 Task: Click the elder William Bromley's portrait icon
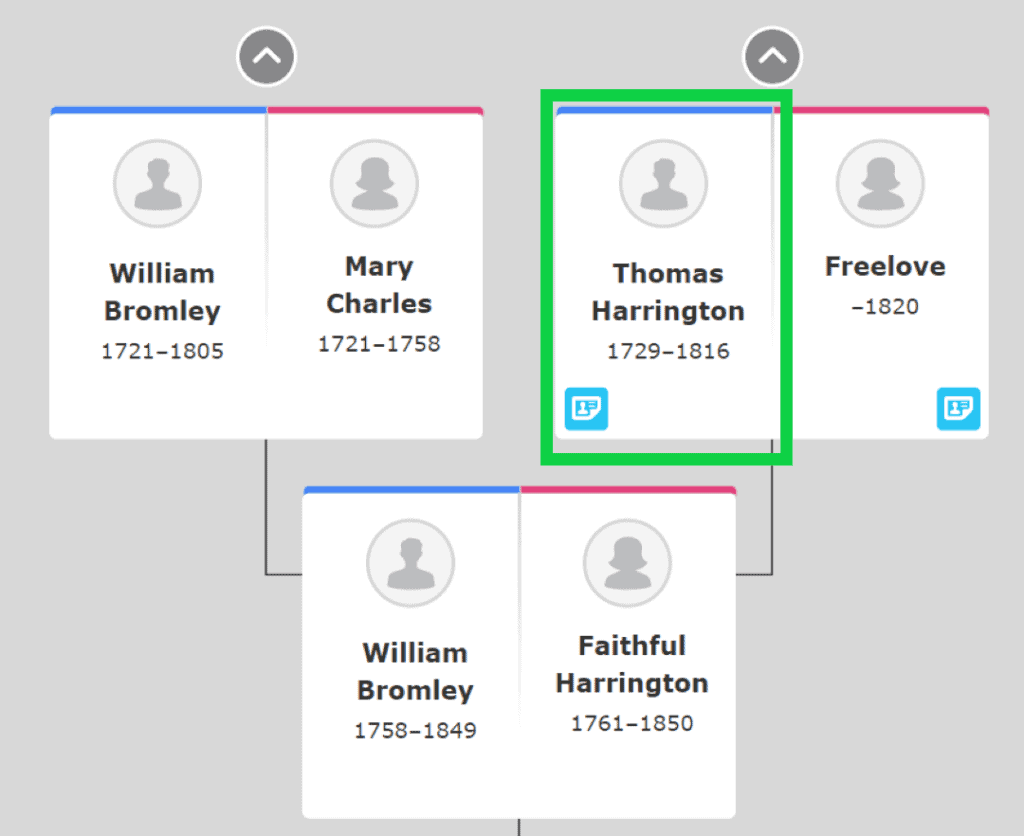(x=158, y=183)
